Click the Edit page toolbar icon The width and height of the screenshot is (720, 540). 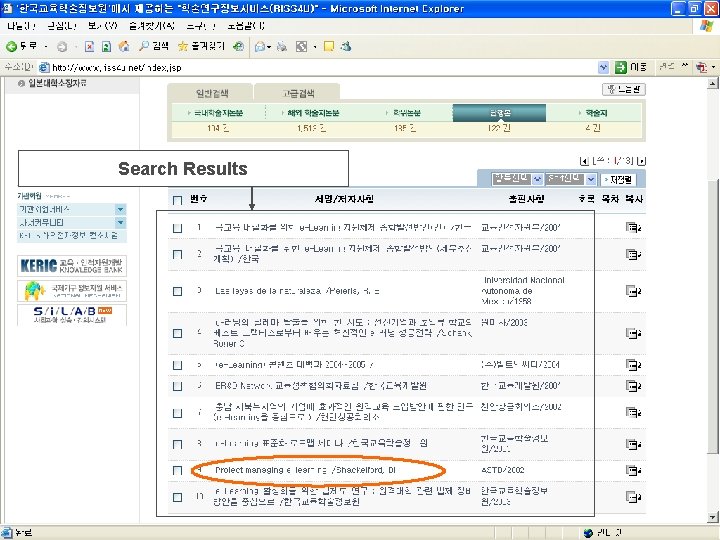(301, 46)
